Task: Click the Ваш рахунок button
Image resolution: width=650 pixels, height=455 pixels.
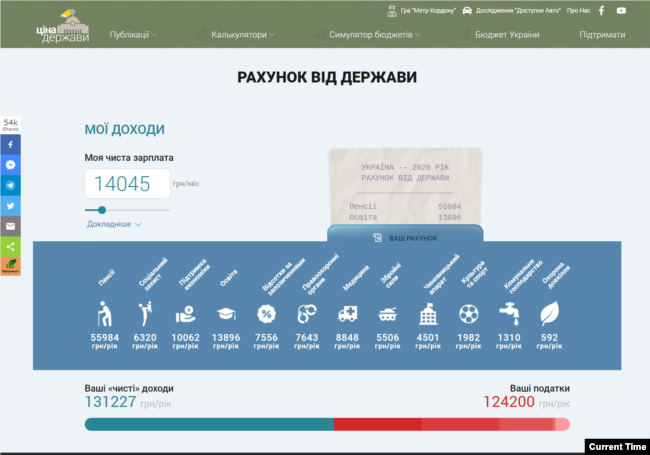Action: pyautogui.click(x=405, y=238)
